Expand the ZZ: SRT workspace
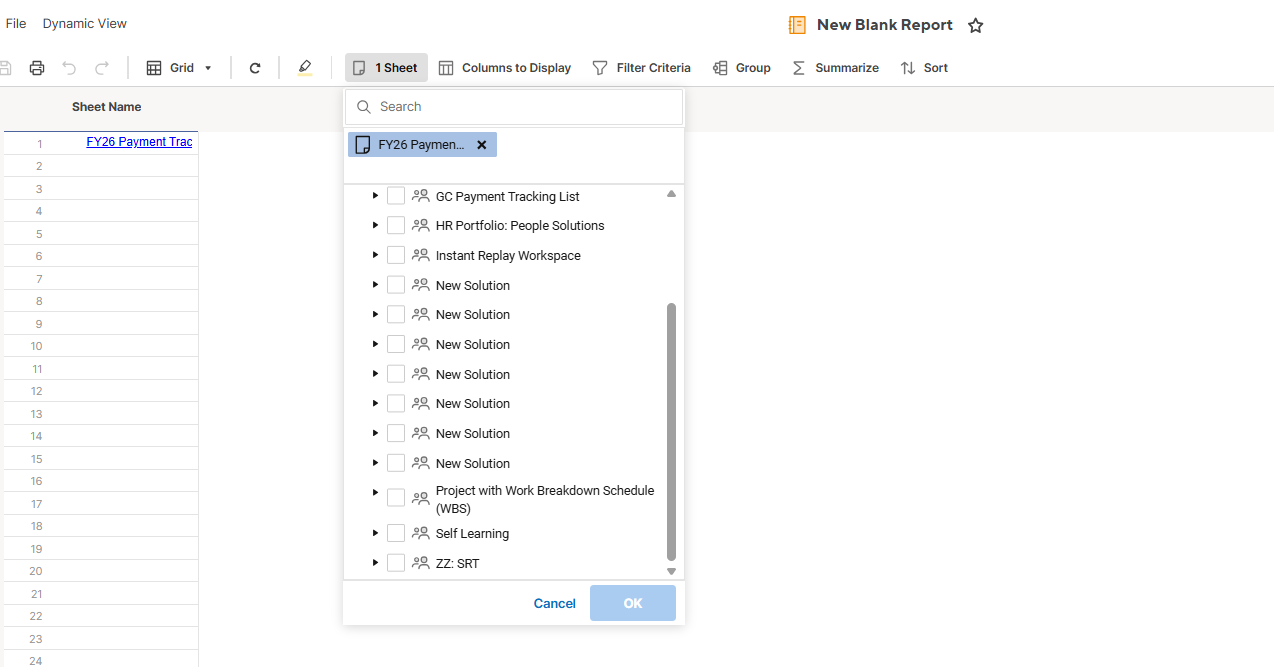 point(375,563)
